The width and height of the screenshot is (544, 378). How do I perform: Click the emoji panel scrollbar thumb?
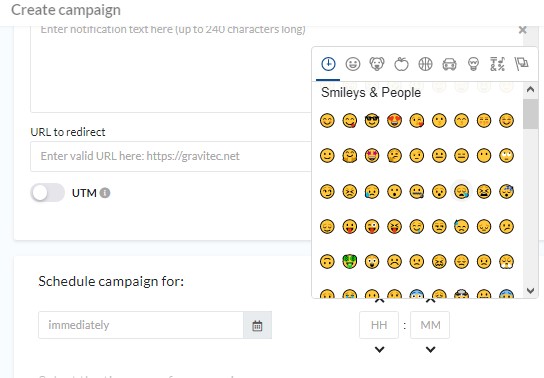pyautogui.click(x=530, y=114)
